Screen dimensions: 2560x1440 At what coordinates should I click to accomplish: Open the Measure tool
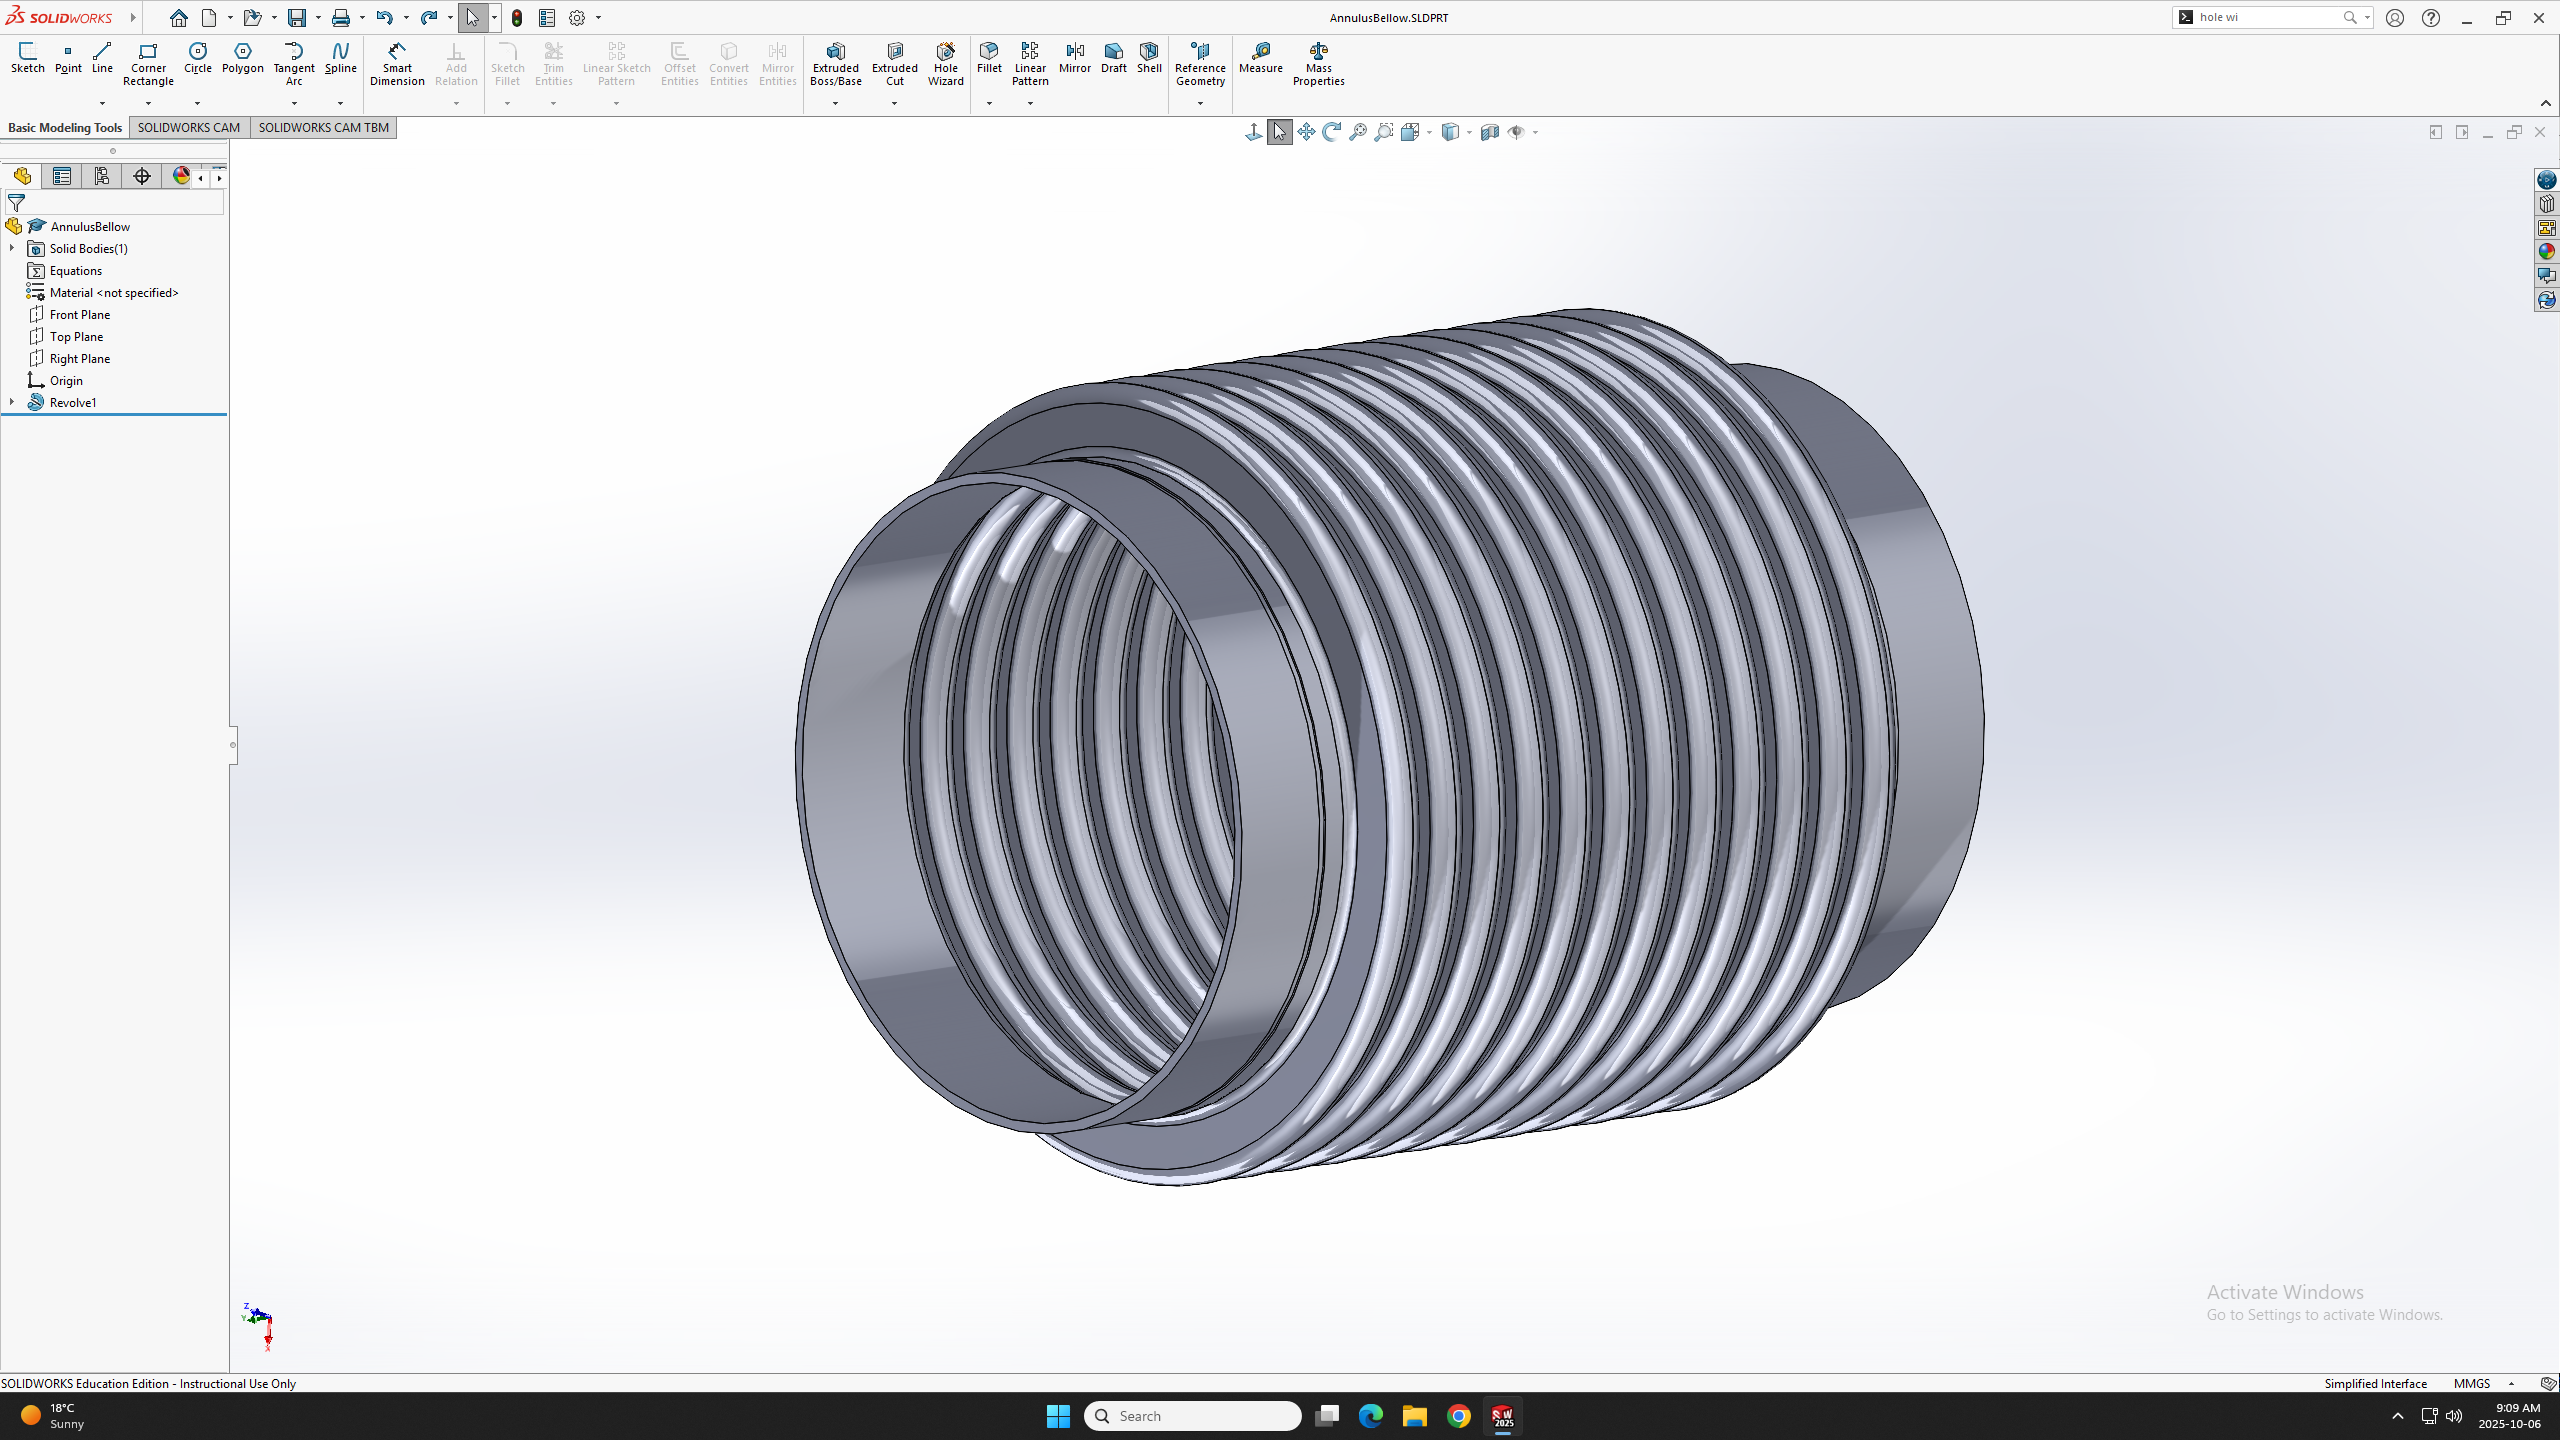click(x=1260, y=58)
